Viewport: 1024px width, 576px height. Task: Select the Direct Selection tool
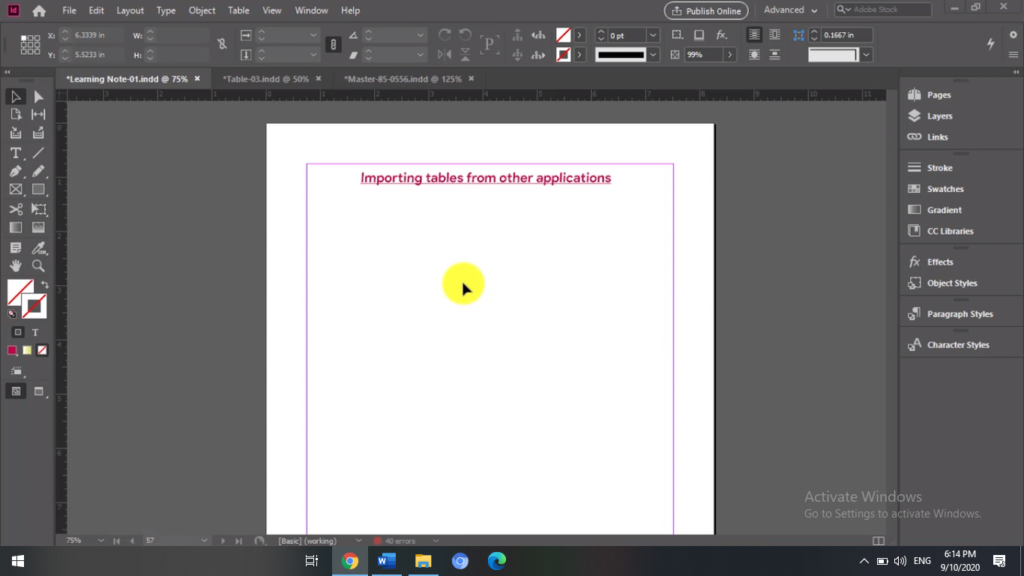(x=39, y=97)
